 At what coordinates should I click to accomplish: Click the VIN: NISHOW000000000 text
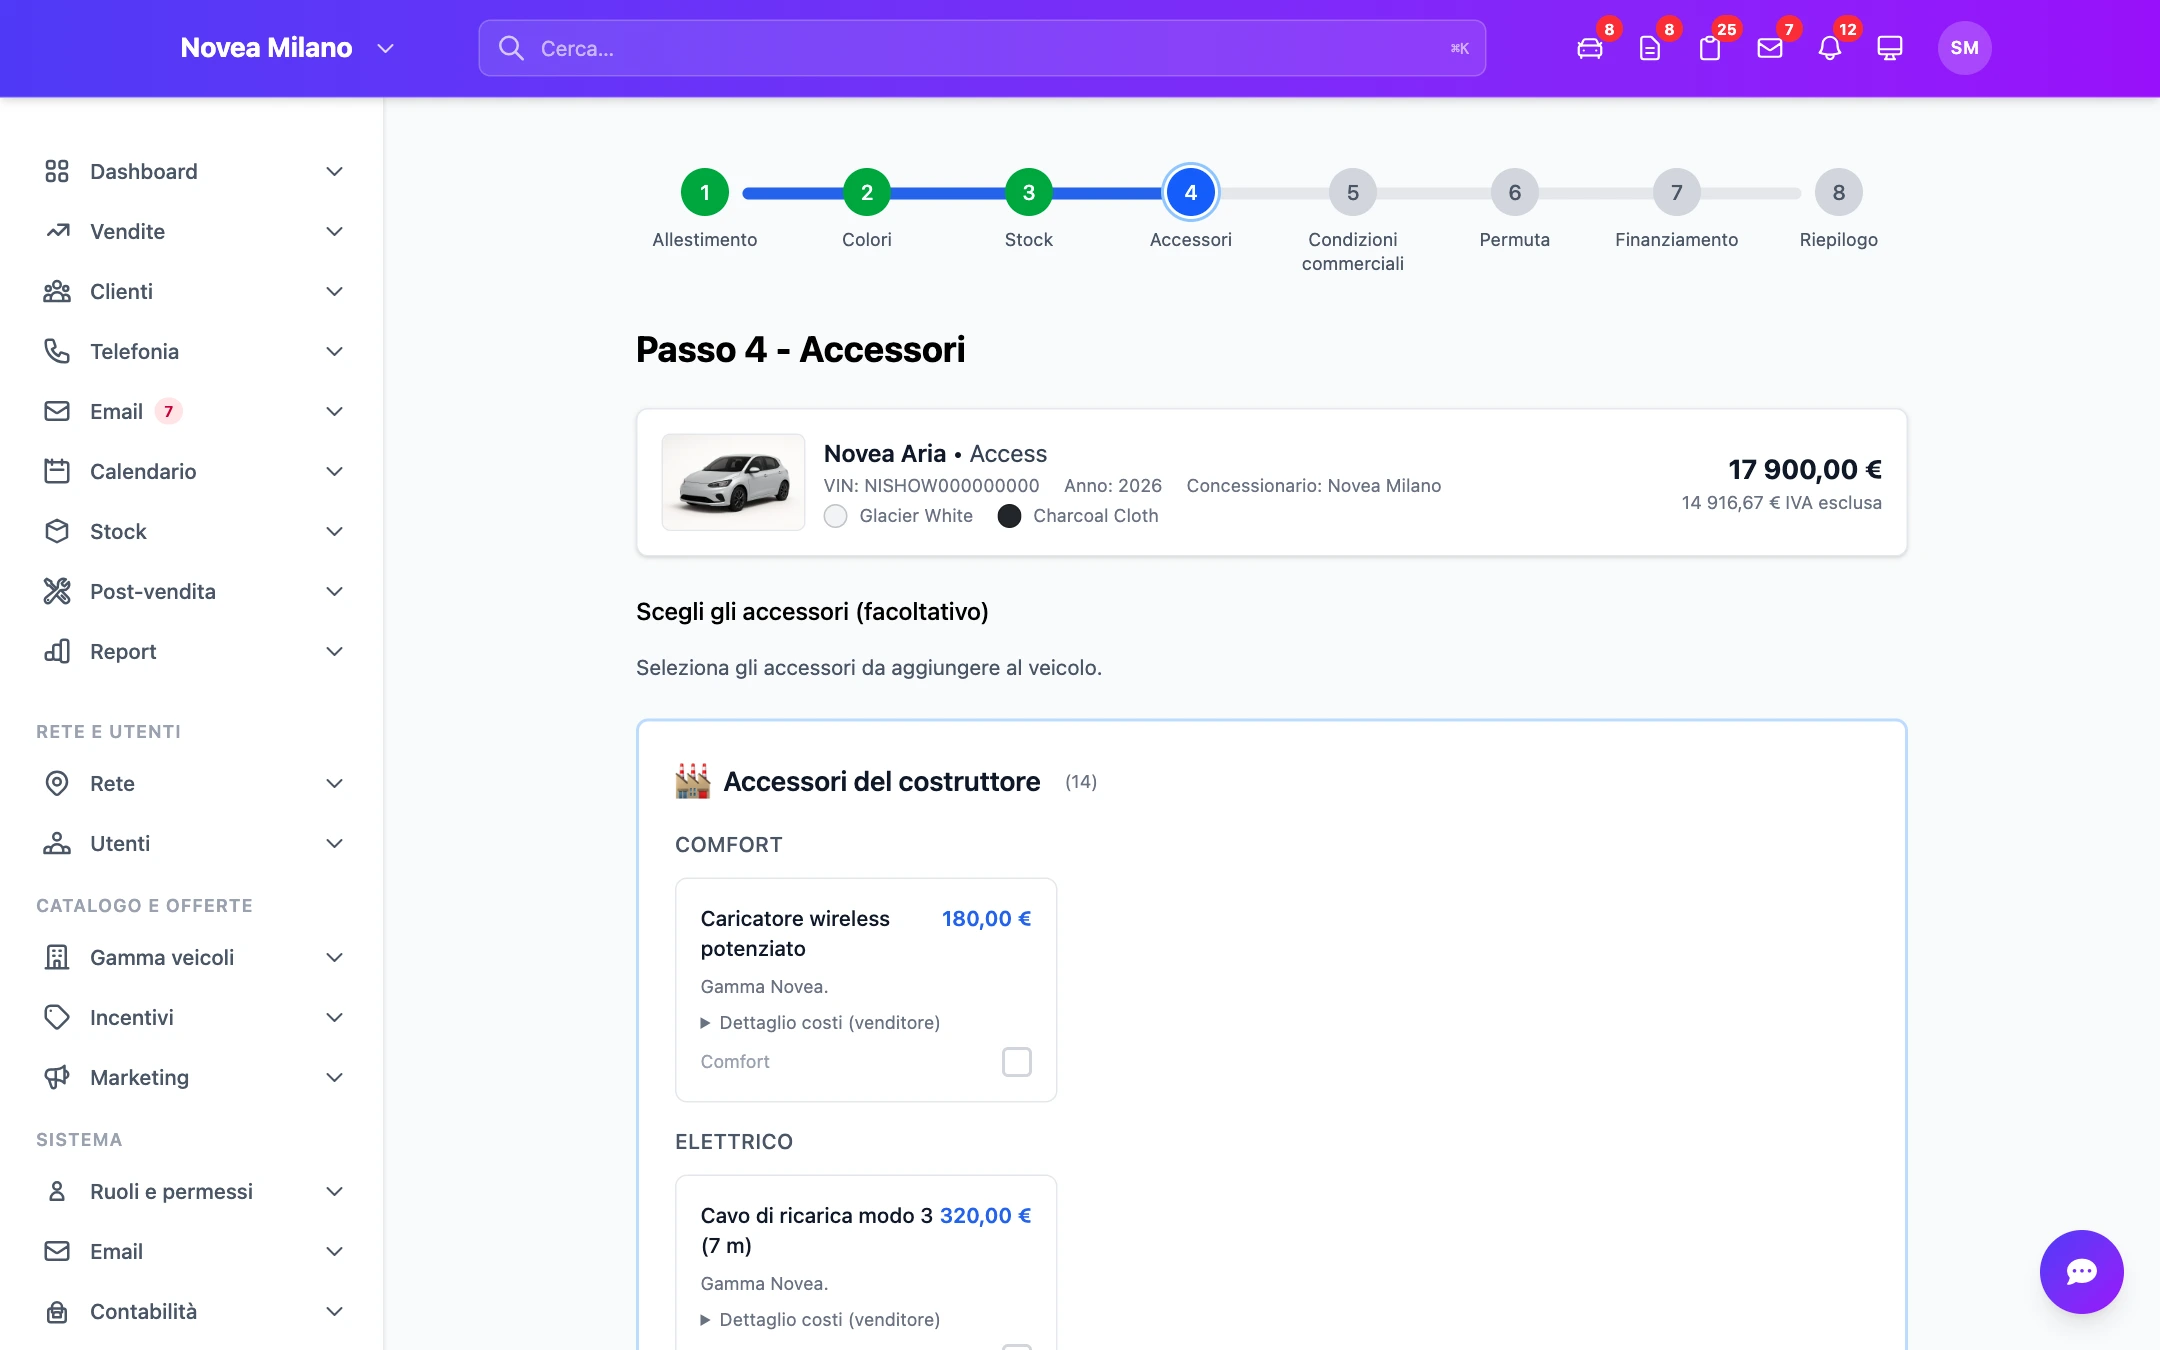[931, 486]
